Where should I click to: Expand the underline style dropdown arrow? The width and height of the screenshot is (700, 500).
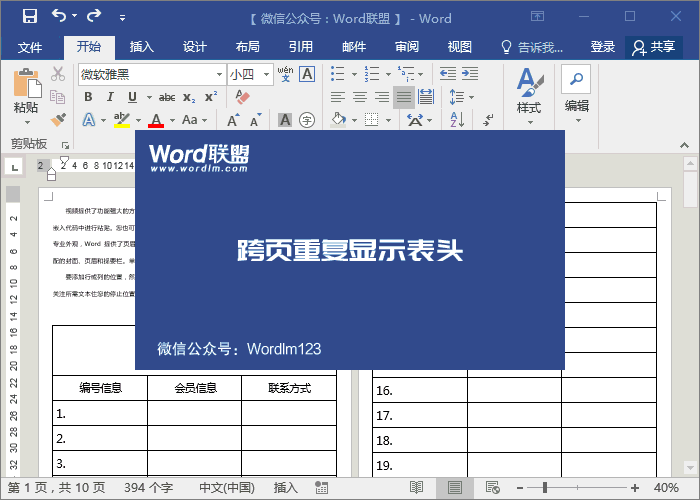149,97
